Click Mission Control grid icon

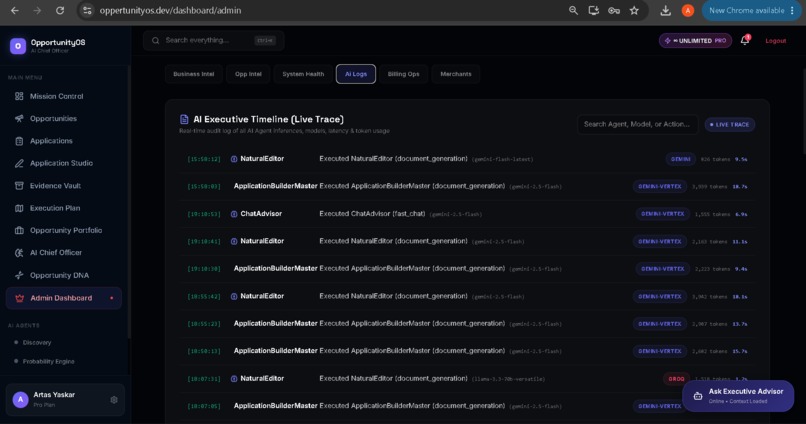(x=19, y=96)
